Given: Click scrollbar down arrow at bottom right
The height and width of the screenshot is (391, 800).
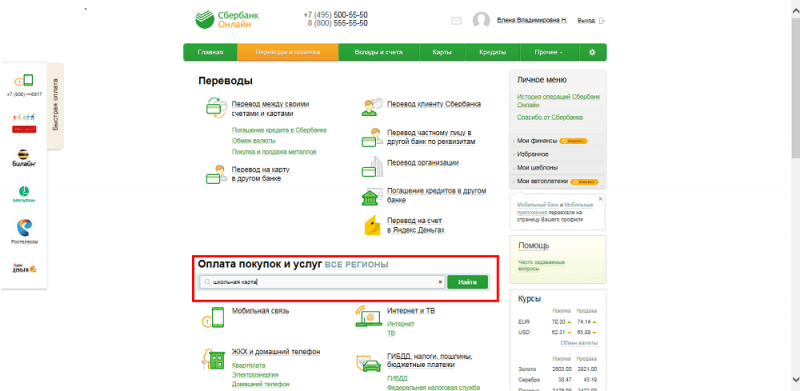Looking at the screenshot, I should coord(795,379).
